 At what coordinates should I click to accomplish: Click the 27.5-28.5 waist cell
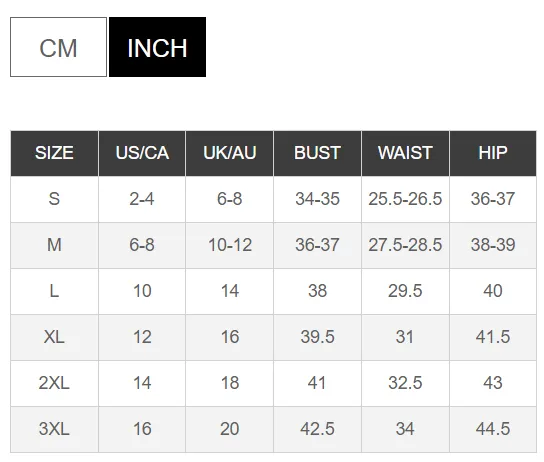405,245
